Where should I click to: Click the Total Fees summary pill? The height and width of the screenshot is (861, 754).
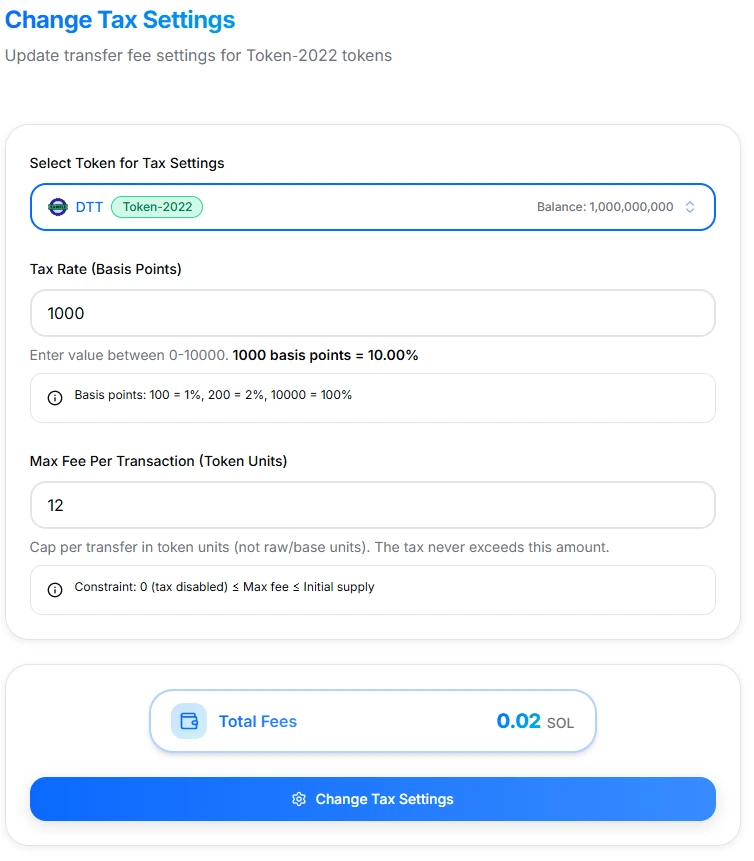tap(372, 720)
